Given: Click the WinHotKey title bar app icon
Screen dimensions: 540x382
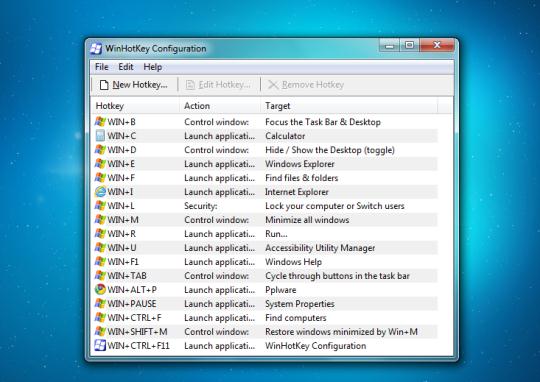Looking at the screenshot, I should click(x=96, y=49).
